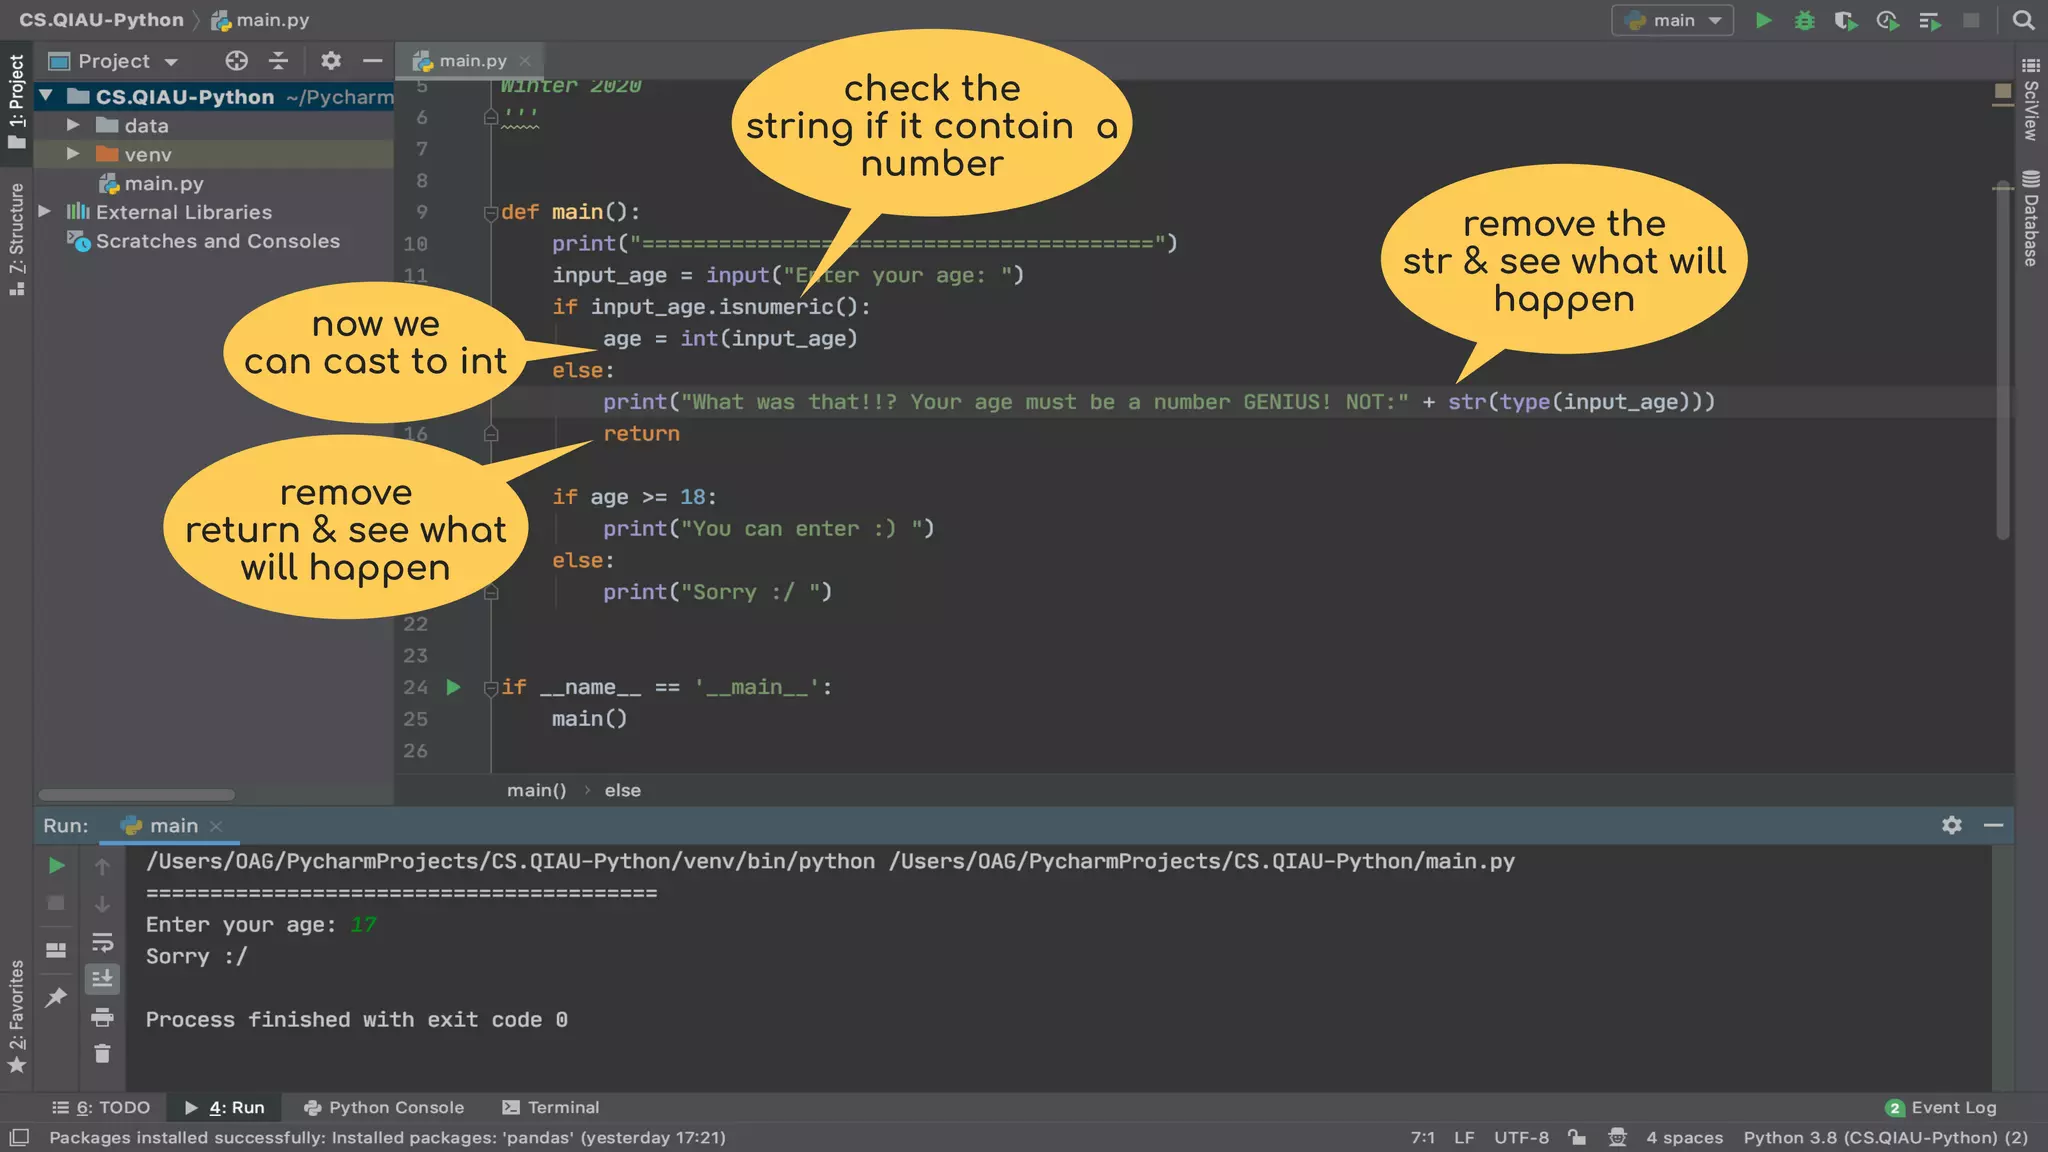
Task: Open the main run configuration dropdown
Action: click(x=1672, y=20)
